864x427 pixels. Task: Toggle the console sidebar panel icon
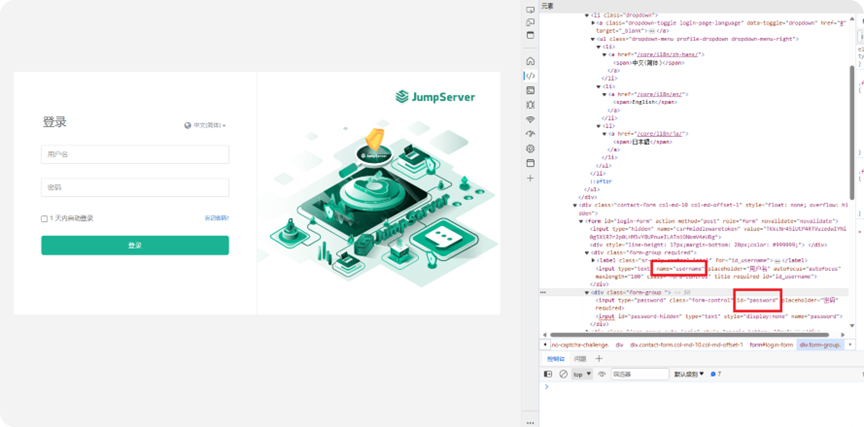548,374
